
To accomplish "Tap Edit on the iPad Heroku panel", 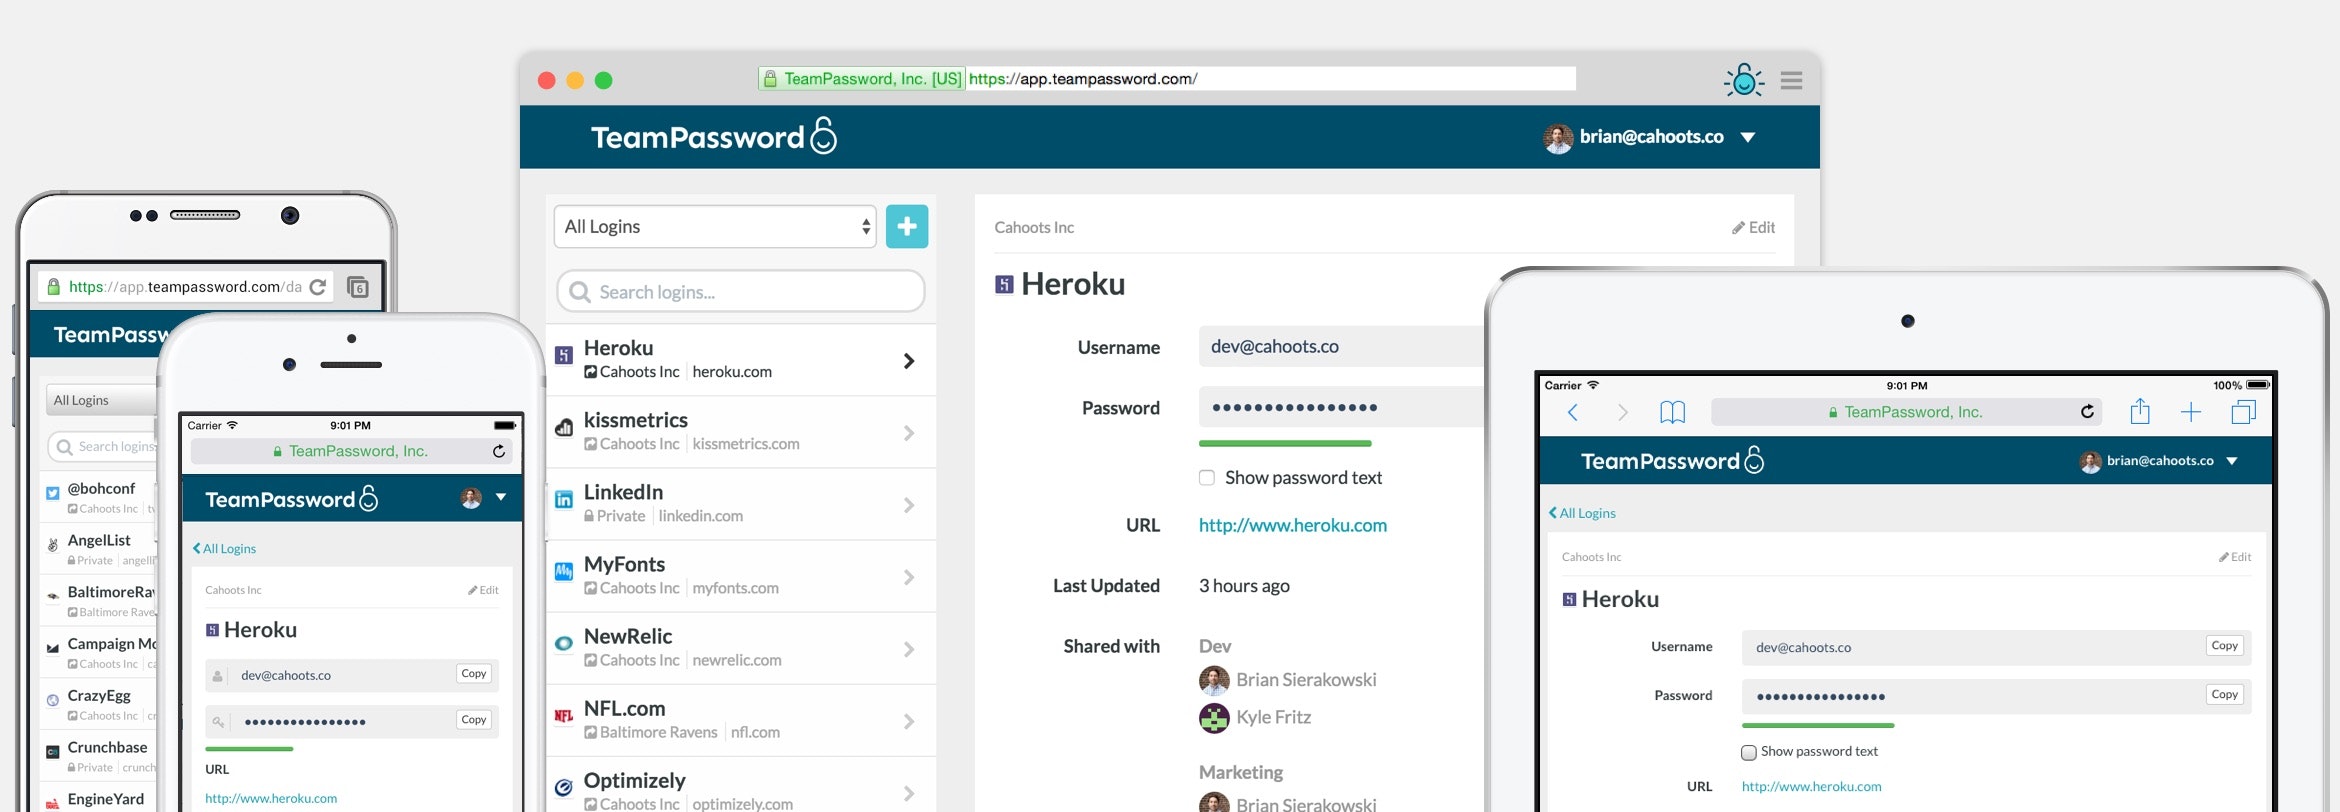I will point(2235,557).
